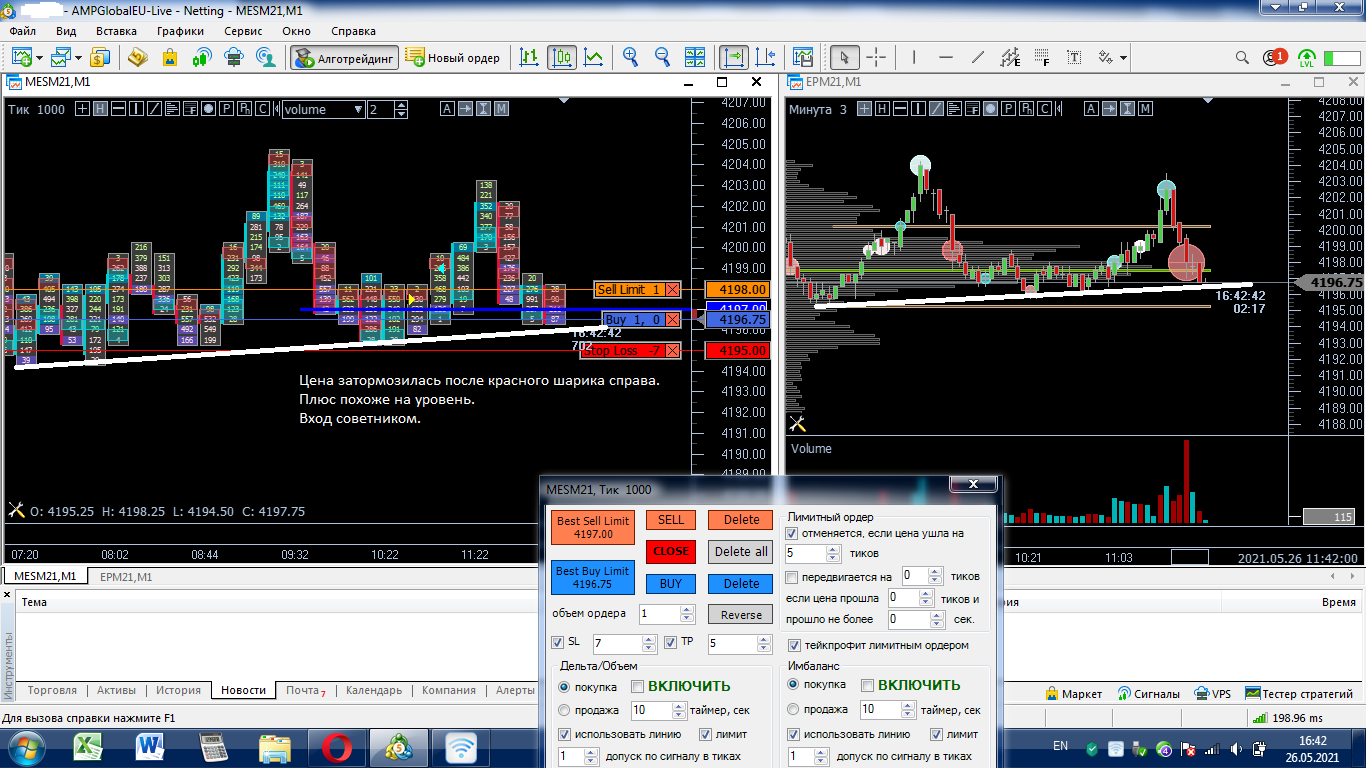The width and height of the screenshot is (1366, 768).
Task: Click the Новый ордер button
Action: click(453, 58)
